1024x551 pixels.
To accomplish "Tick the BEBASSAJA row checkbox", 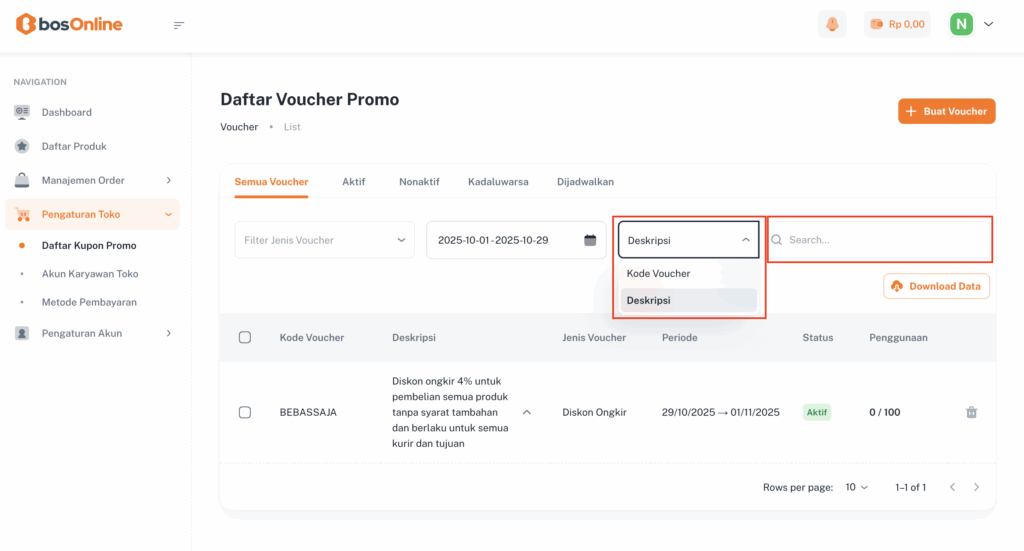I will click(x=245, y=412).
